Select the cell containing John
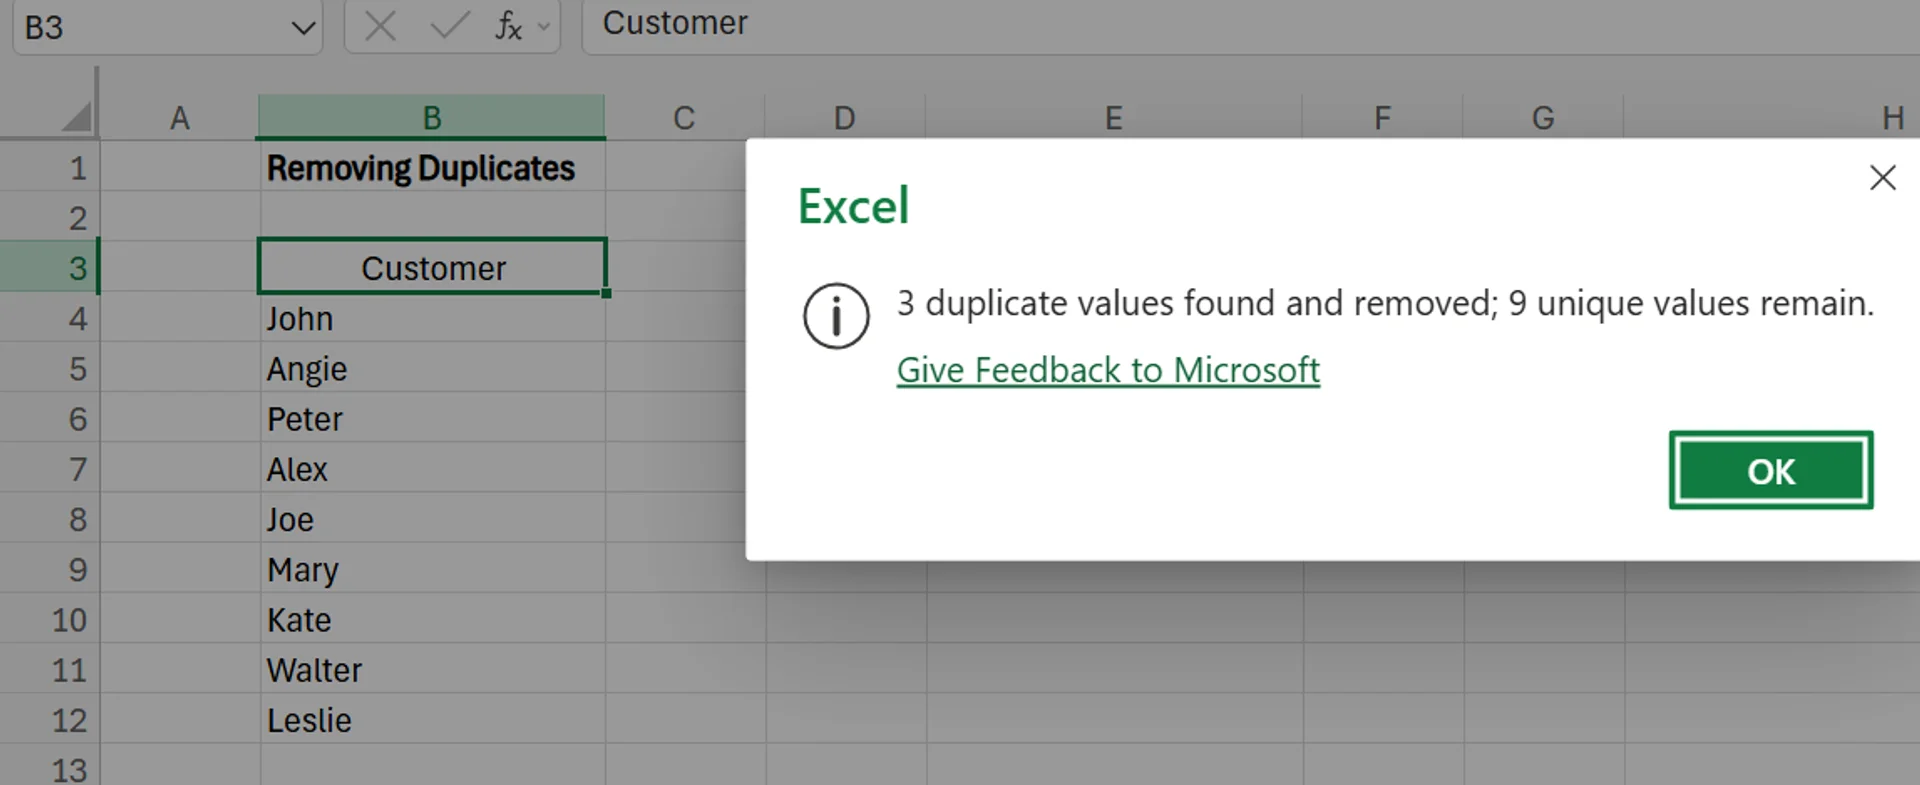This screenshot has width=1920, height=785. coord(432,318)
